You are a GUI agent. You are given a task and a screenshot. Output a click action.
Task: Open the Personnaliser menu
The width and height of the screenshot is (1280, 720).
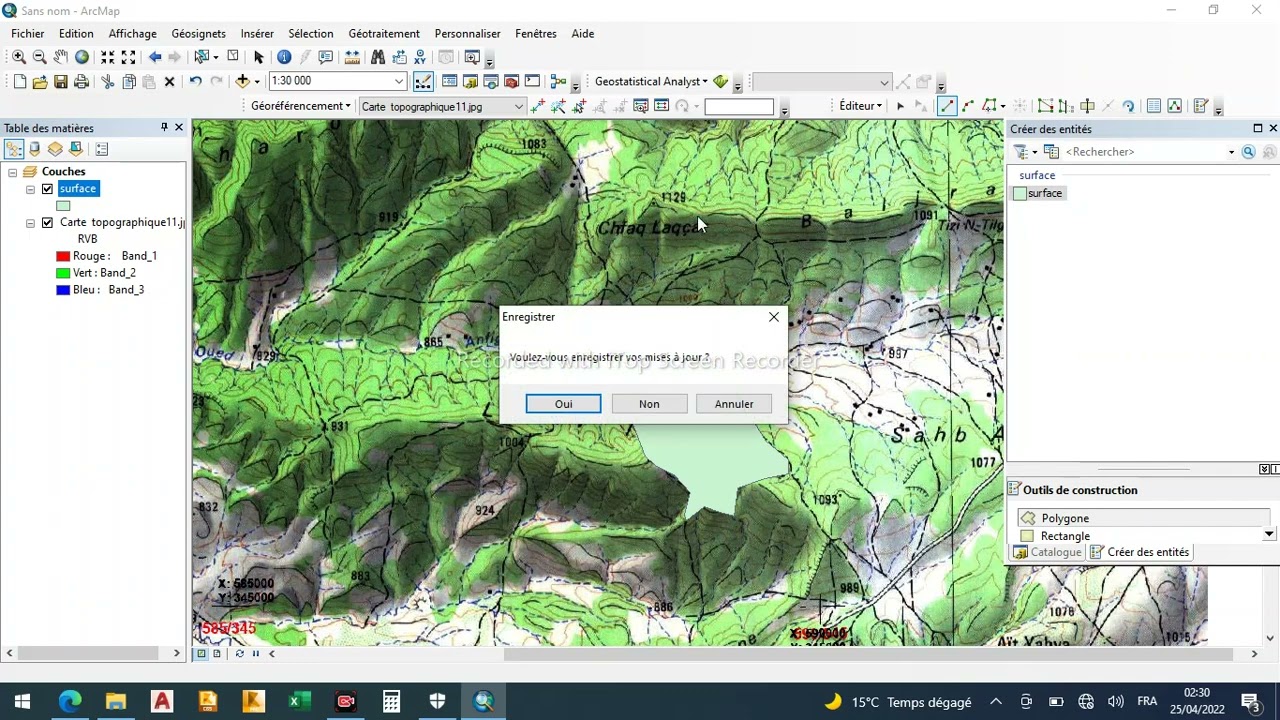point(467,33)
